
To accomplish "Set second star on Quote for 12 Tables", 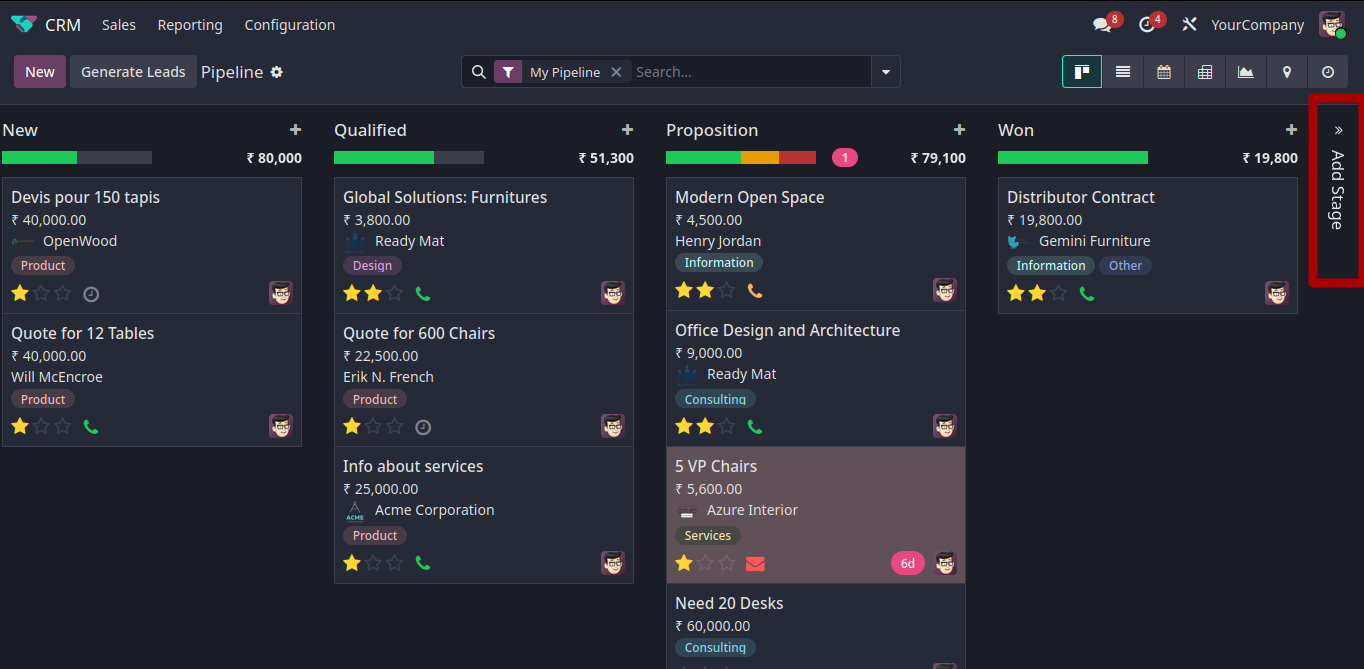I will tap(42, 427).
